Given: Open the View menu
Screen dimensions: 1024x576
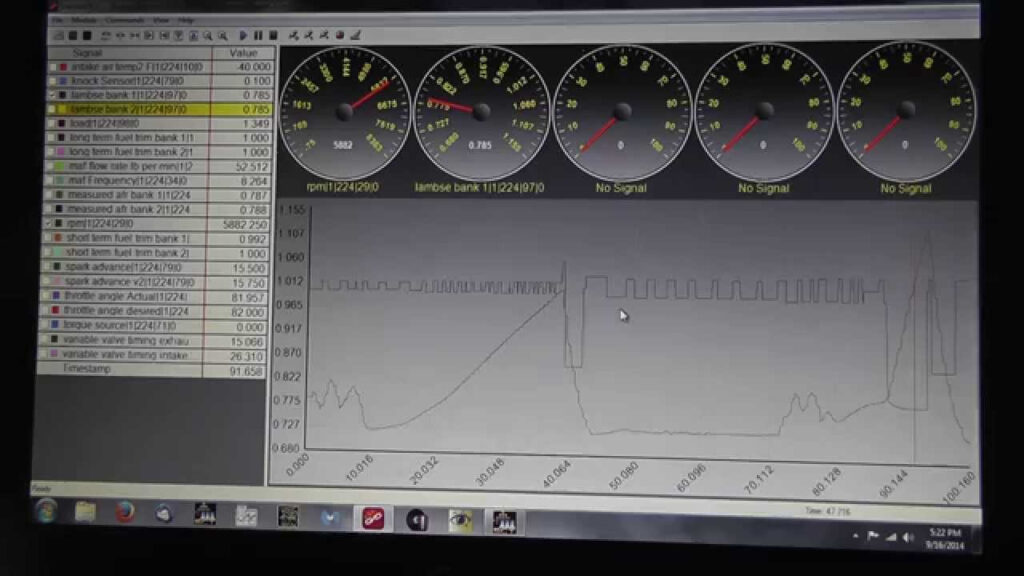Looking at the screenshot, I should (x=161, y=20).
